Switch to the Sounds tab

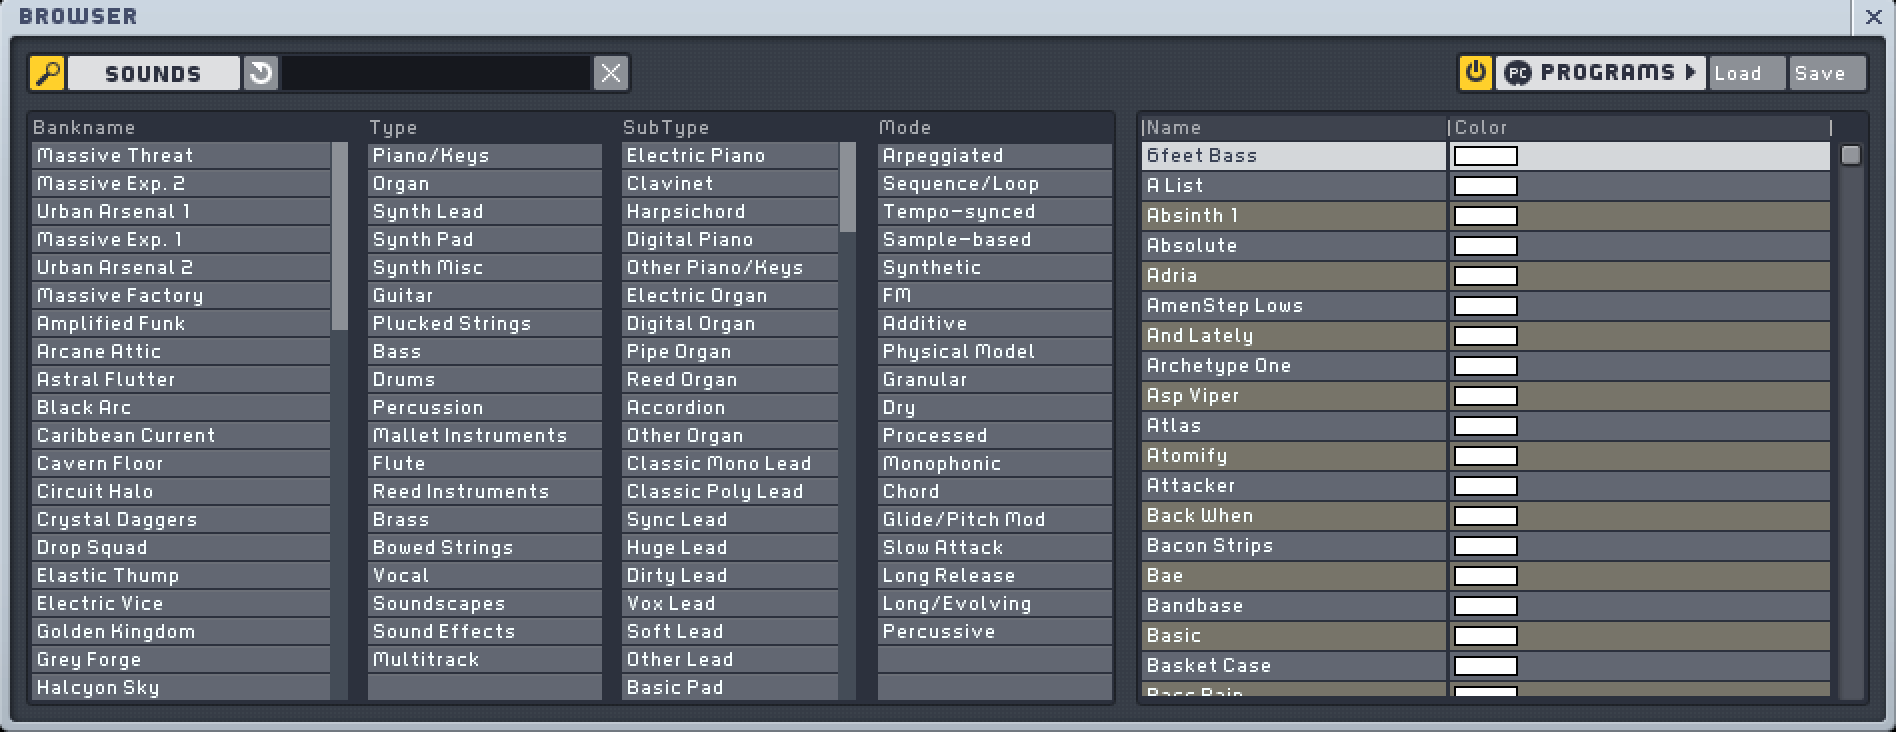click(153, 73)
